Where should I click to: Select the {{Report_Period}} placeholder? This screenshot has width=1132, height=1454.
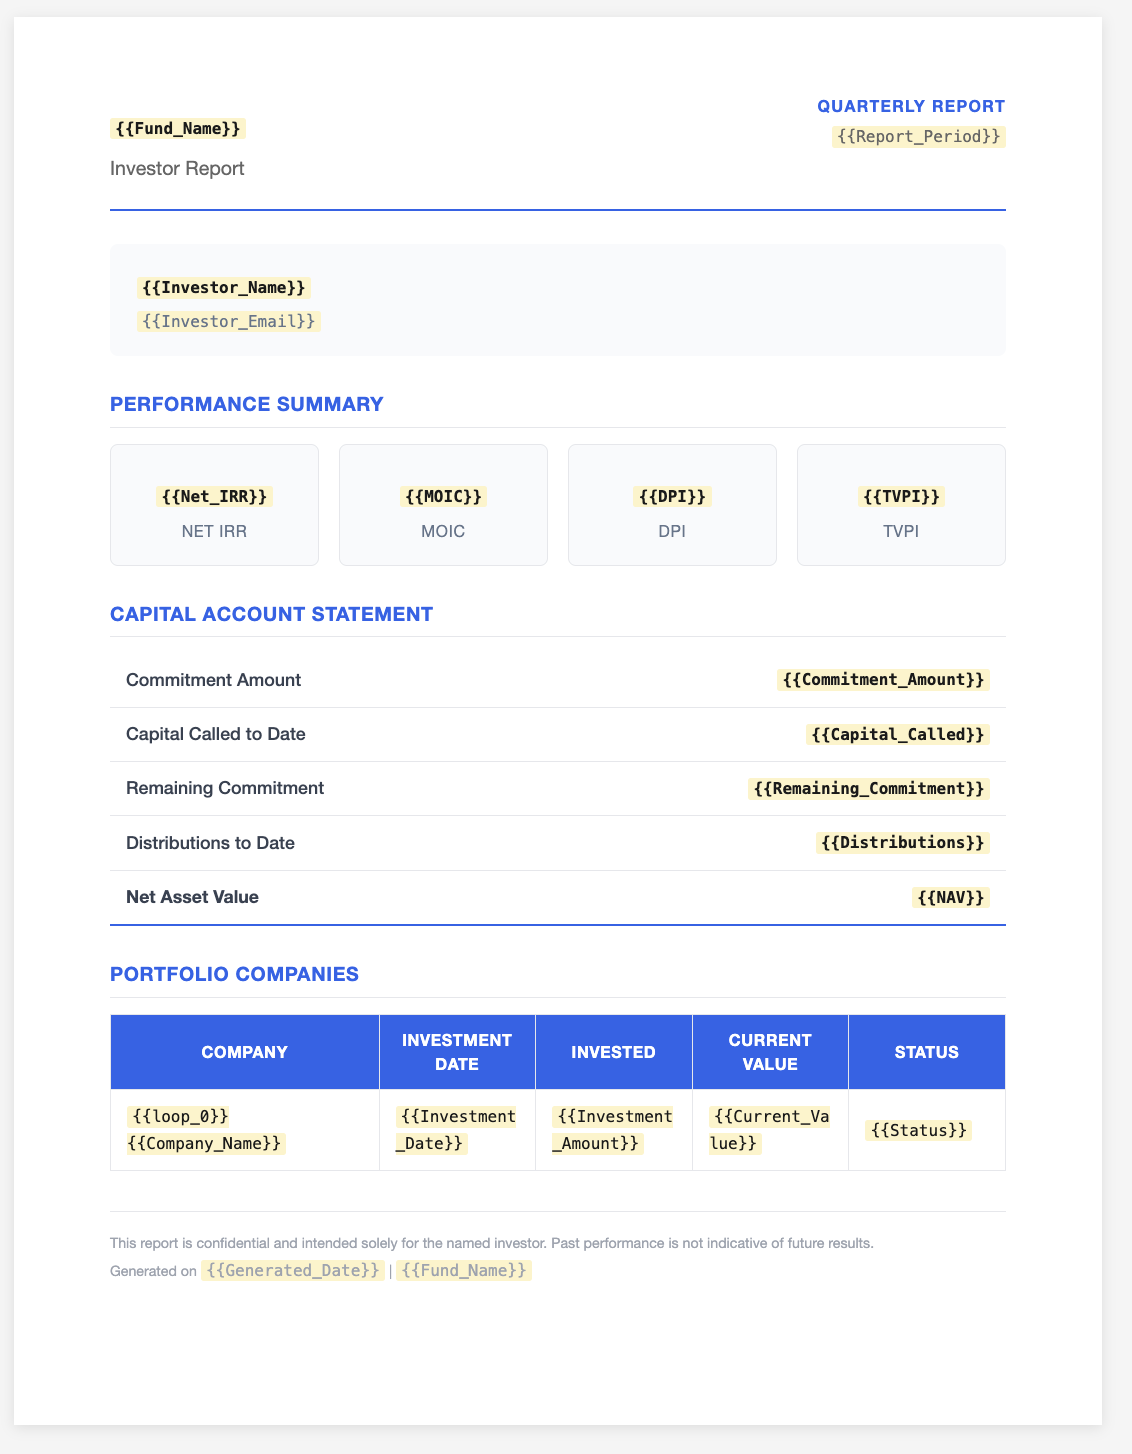[918, 136]
